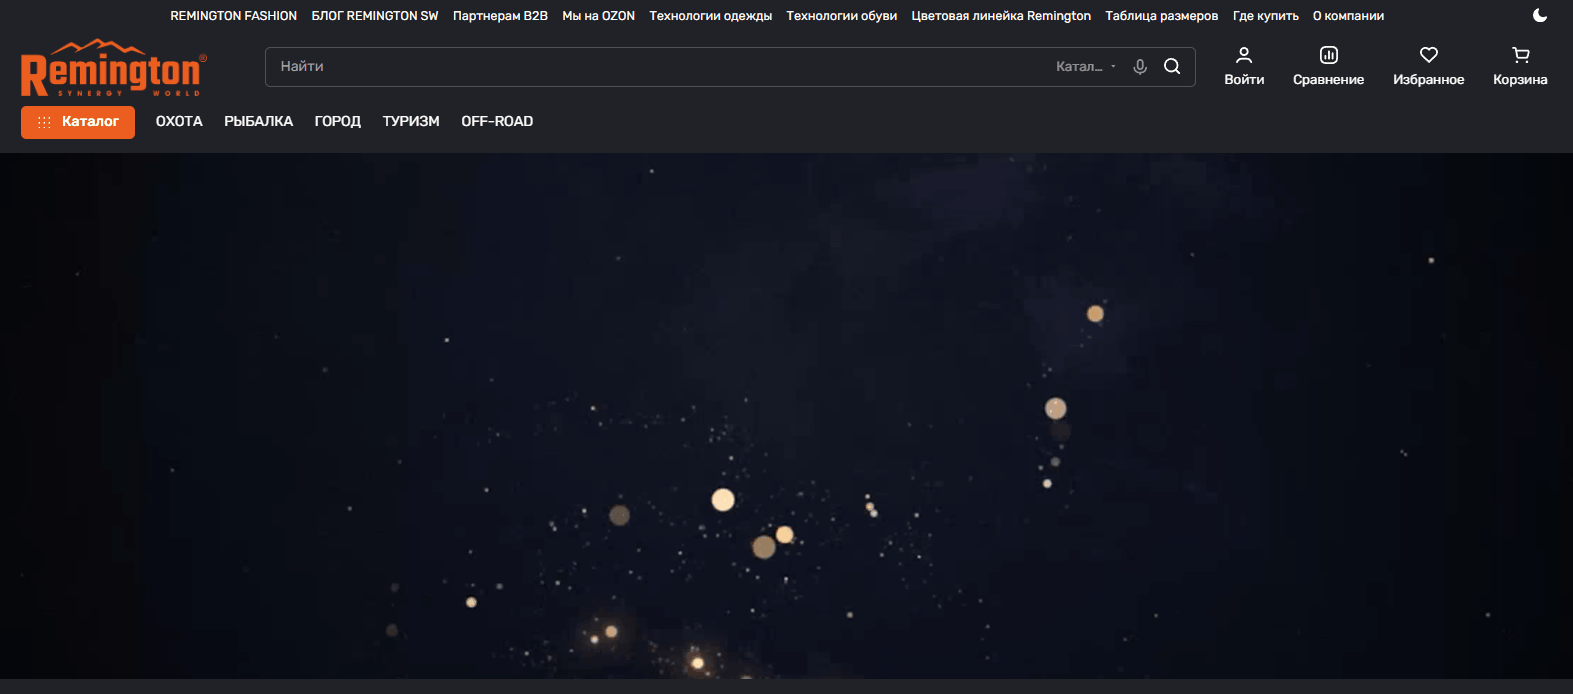This screenshot has width=1573, height=694.
Task: Click the Remington logo
Action: [112, 69]
